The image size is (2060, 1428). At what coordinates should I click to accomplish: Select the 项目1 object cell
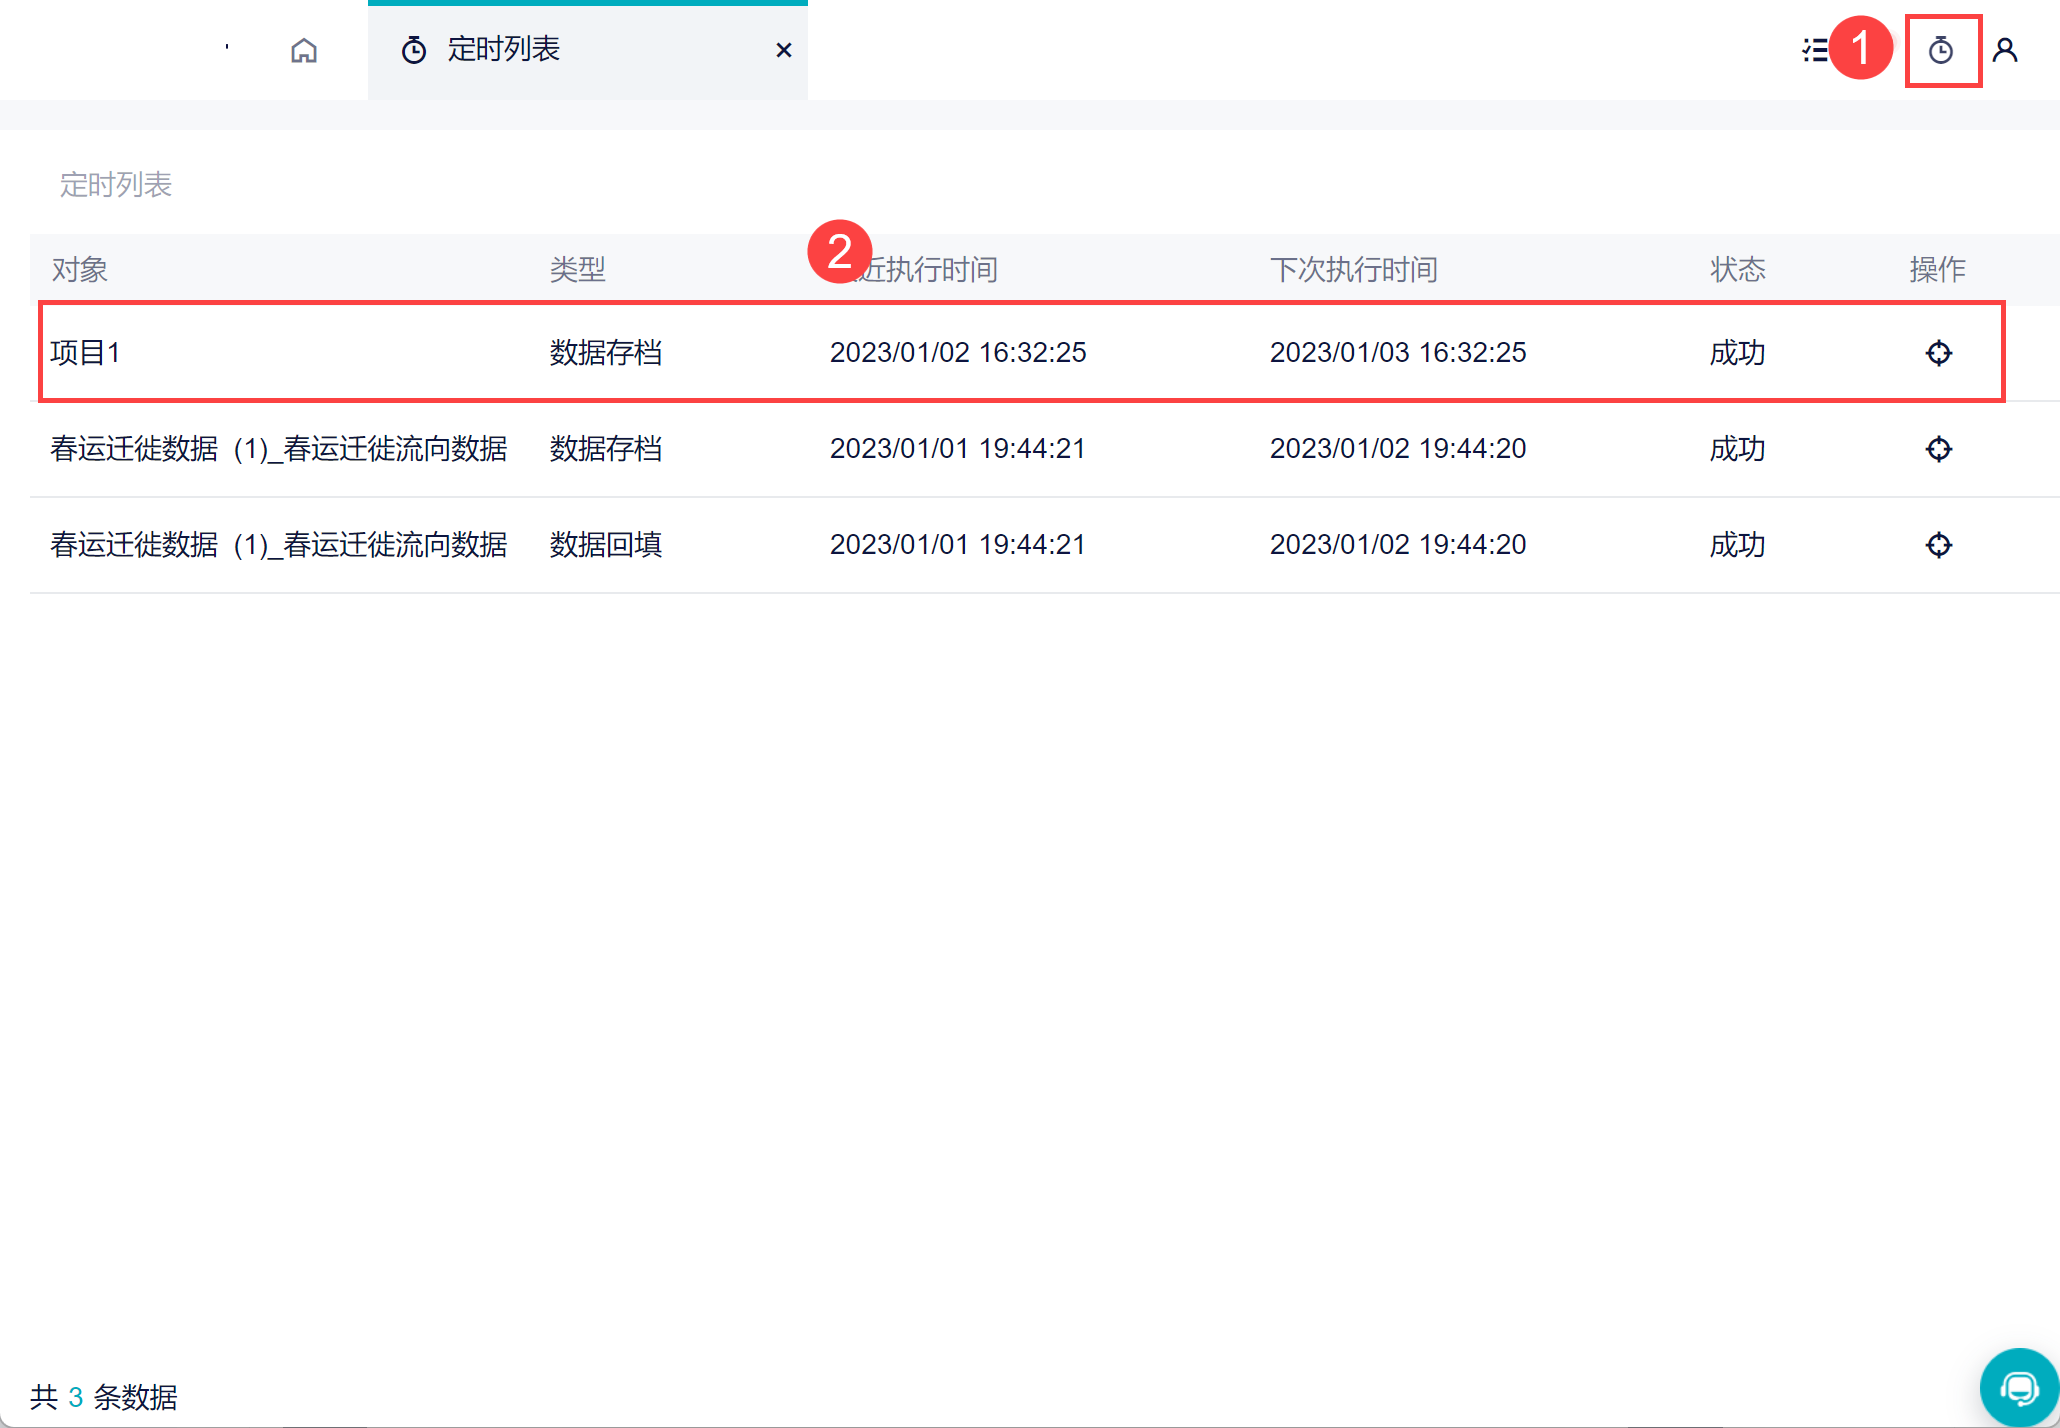(86, 353)
